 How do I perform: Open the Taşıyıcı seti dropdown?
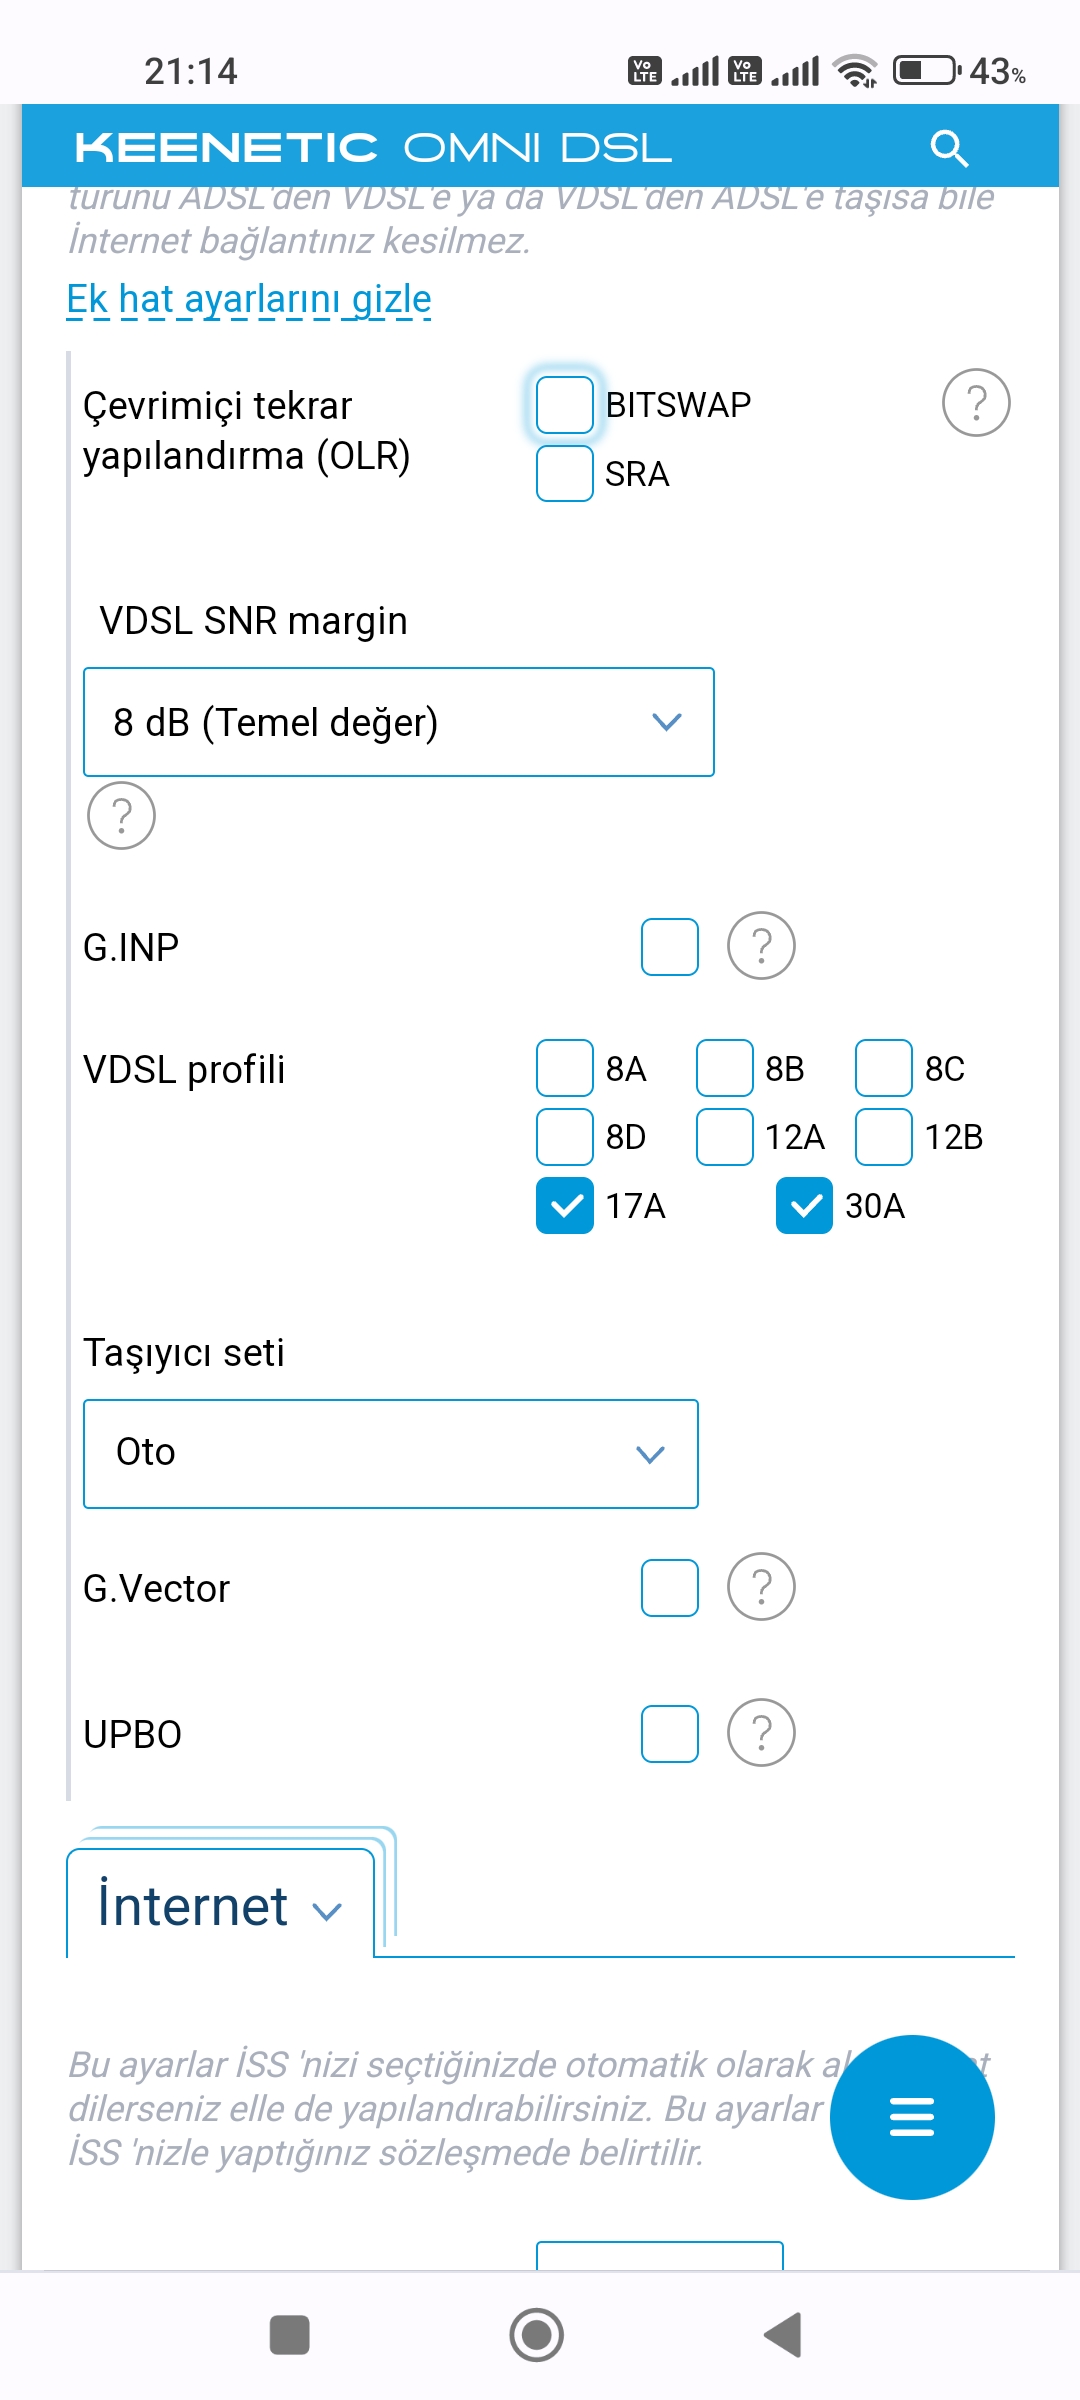(x=391, y=1454)
